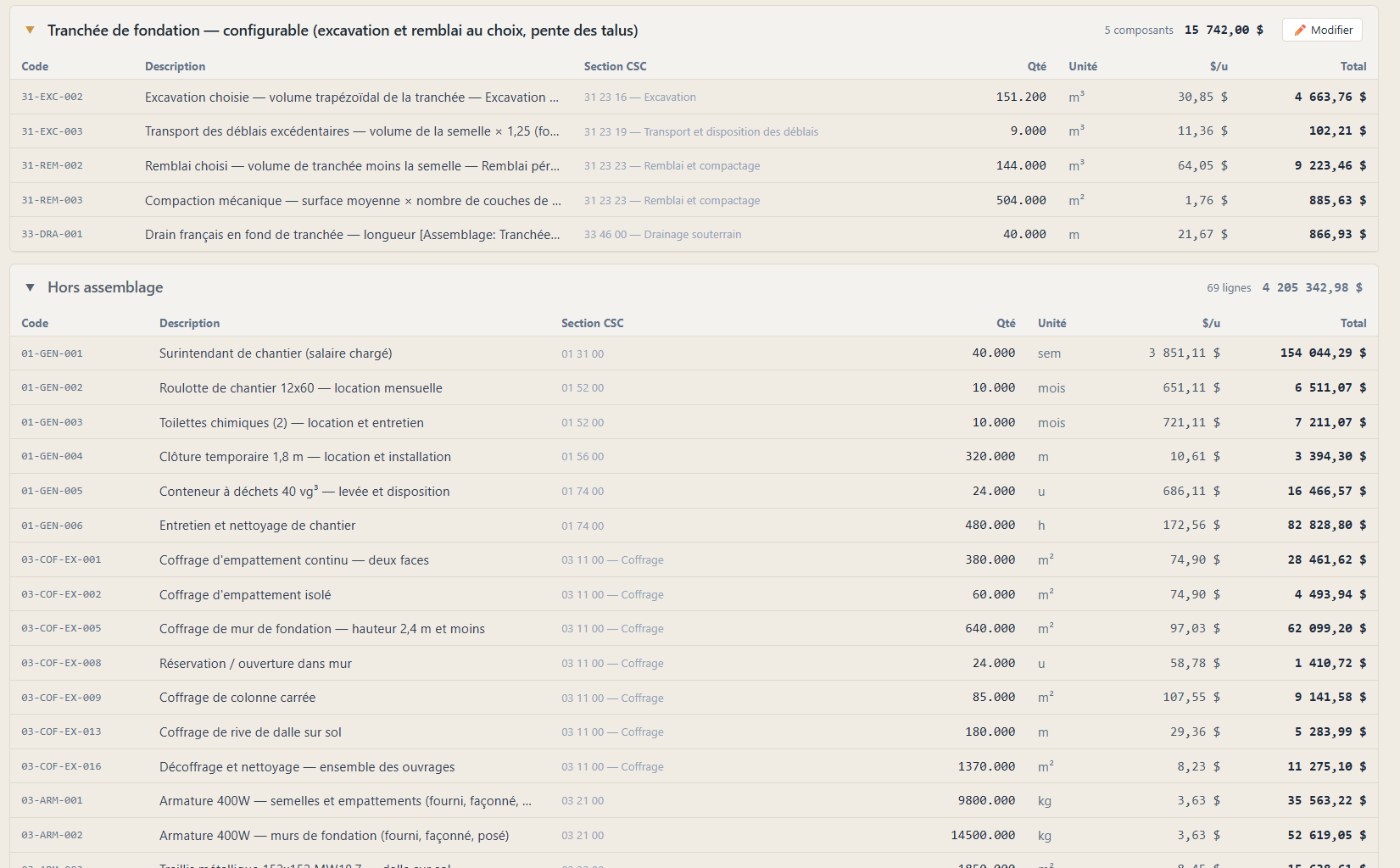Select Coffrage d'empattement isolé row
Image resolution: width=1400 pixels, height=868 pixels.
(x=694, y=594)
